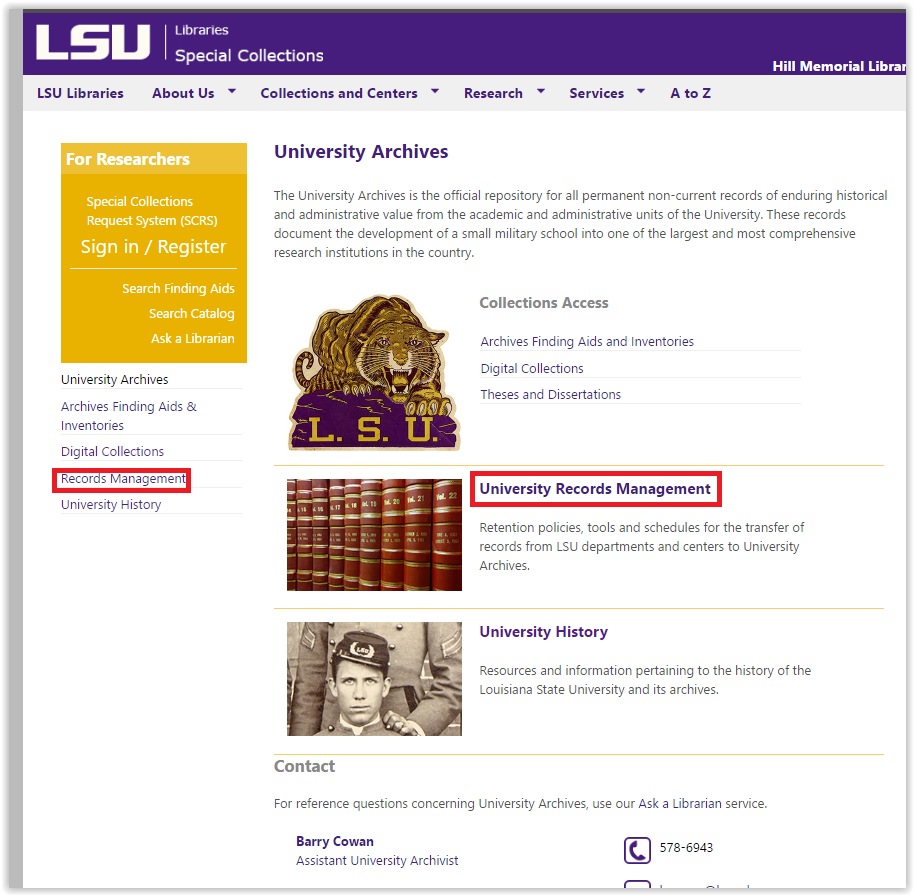Image resolution: width=914 pixels, height=896 pixels.
Task: Open the Theses and Dissertations link
Action: point(550,394)
